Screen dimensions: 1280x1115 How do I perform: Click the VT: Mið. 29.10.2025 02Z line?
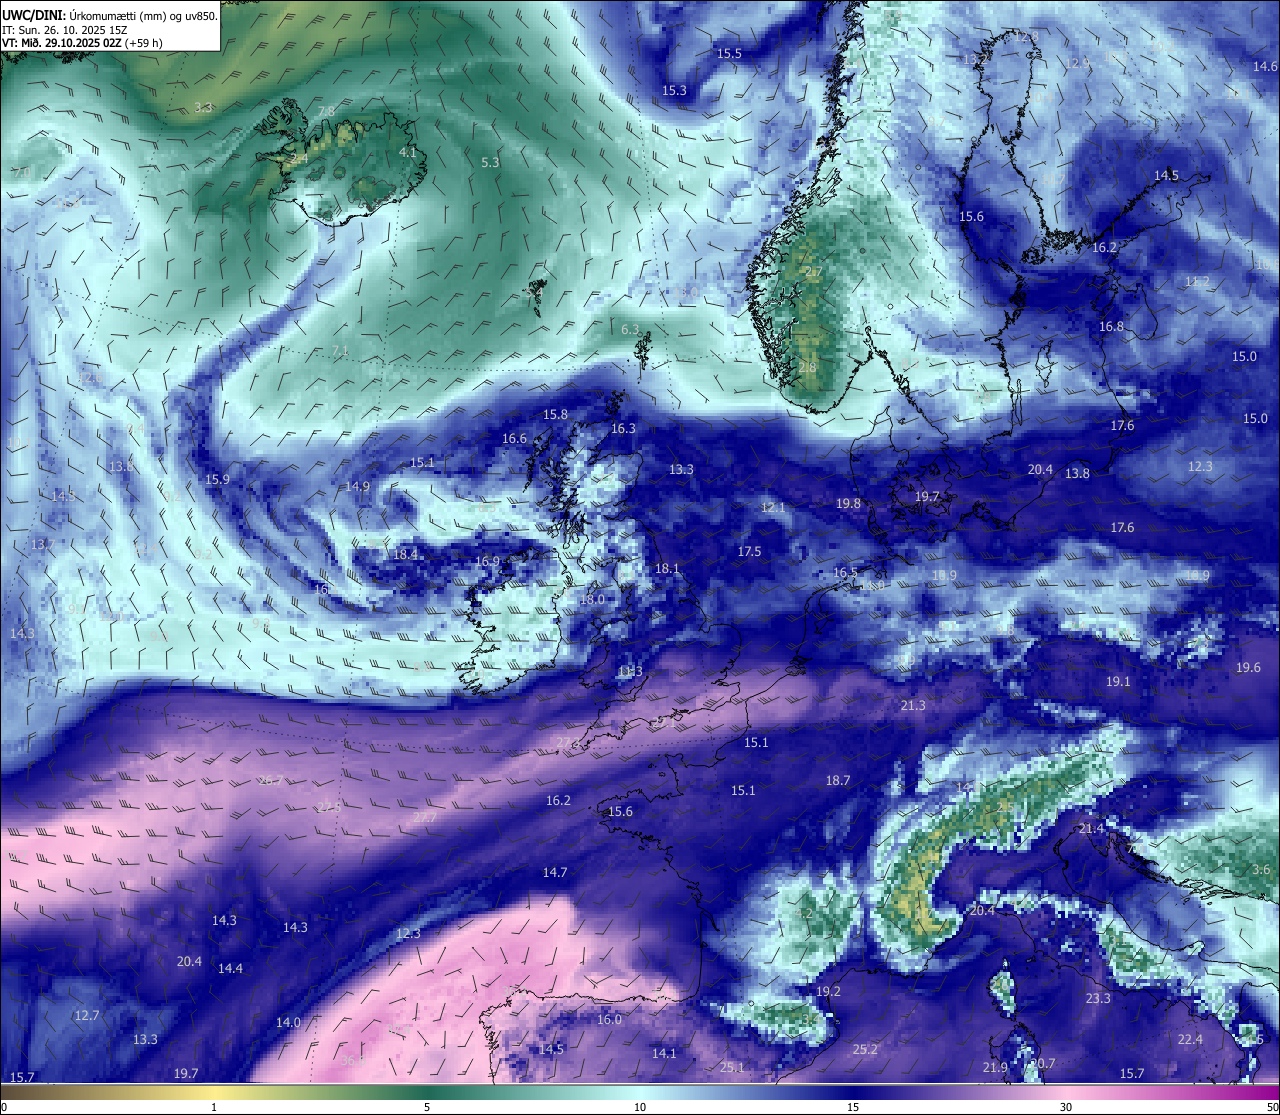[x=82, y=43]
